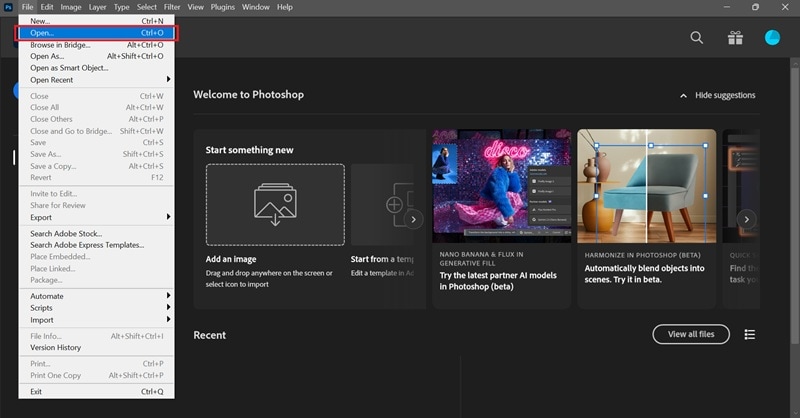Screen dimensions: 800x418
Task: Open the Image menu
Action: 71,7
